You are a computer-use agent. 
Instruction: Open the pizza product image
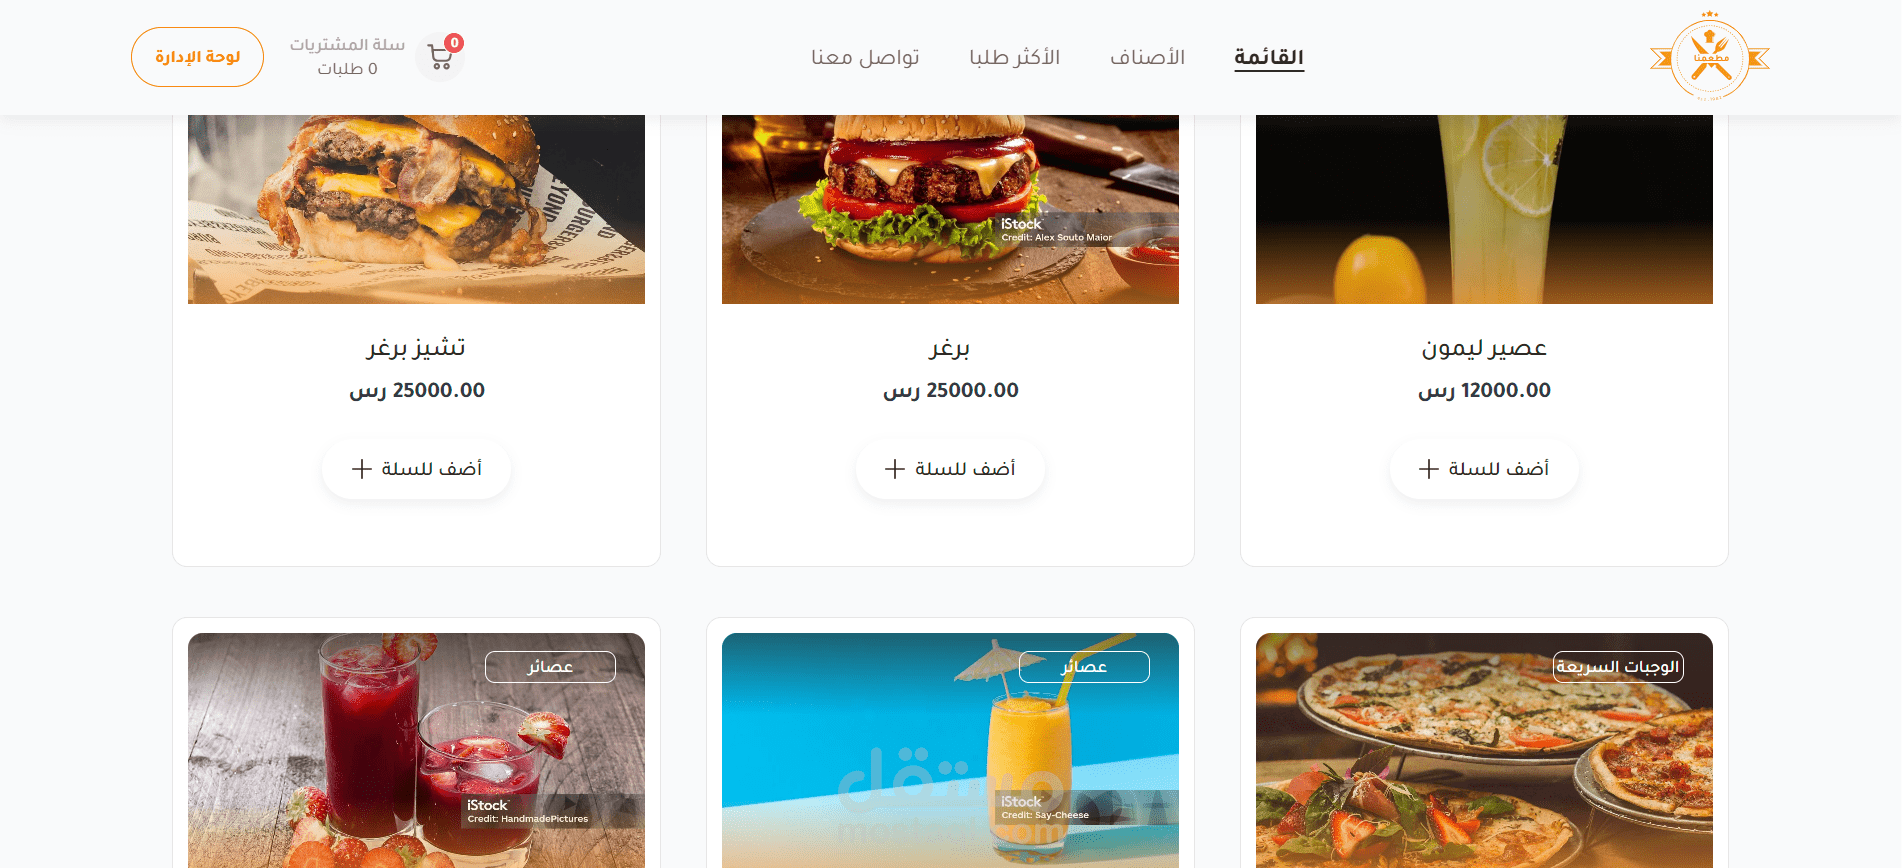pos(1484,750)
